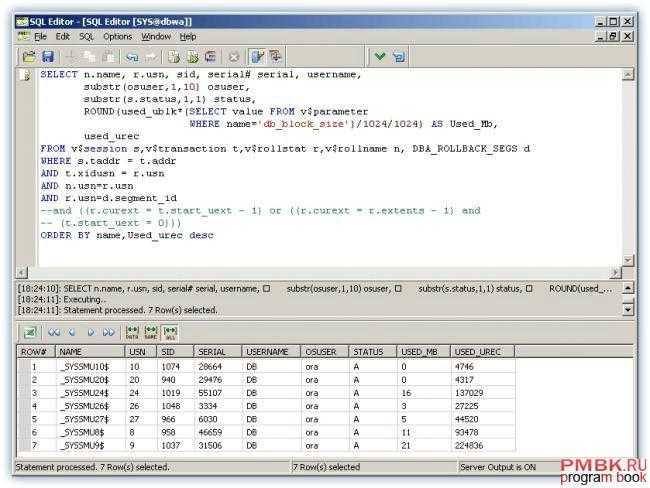Click the STATUS column header
The image size is (650, 488).
[x=373, y=352]
